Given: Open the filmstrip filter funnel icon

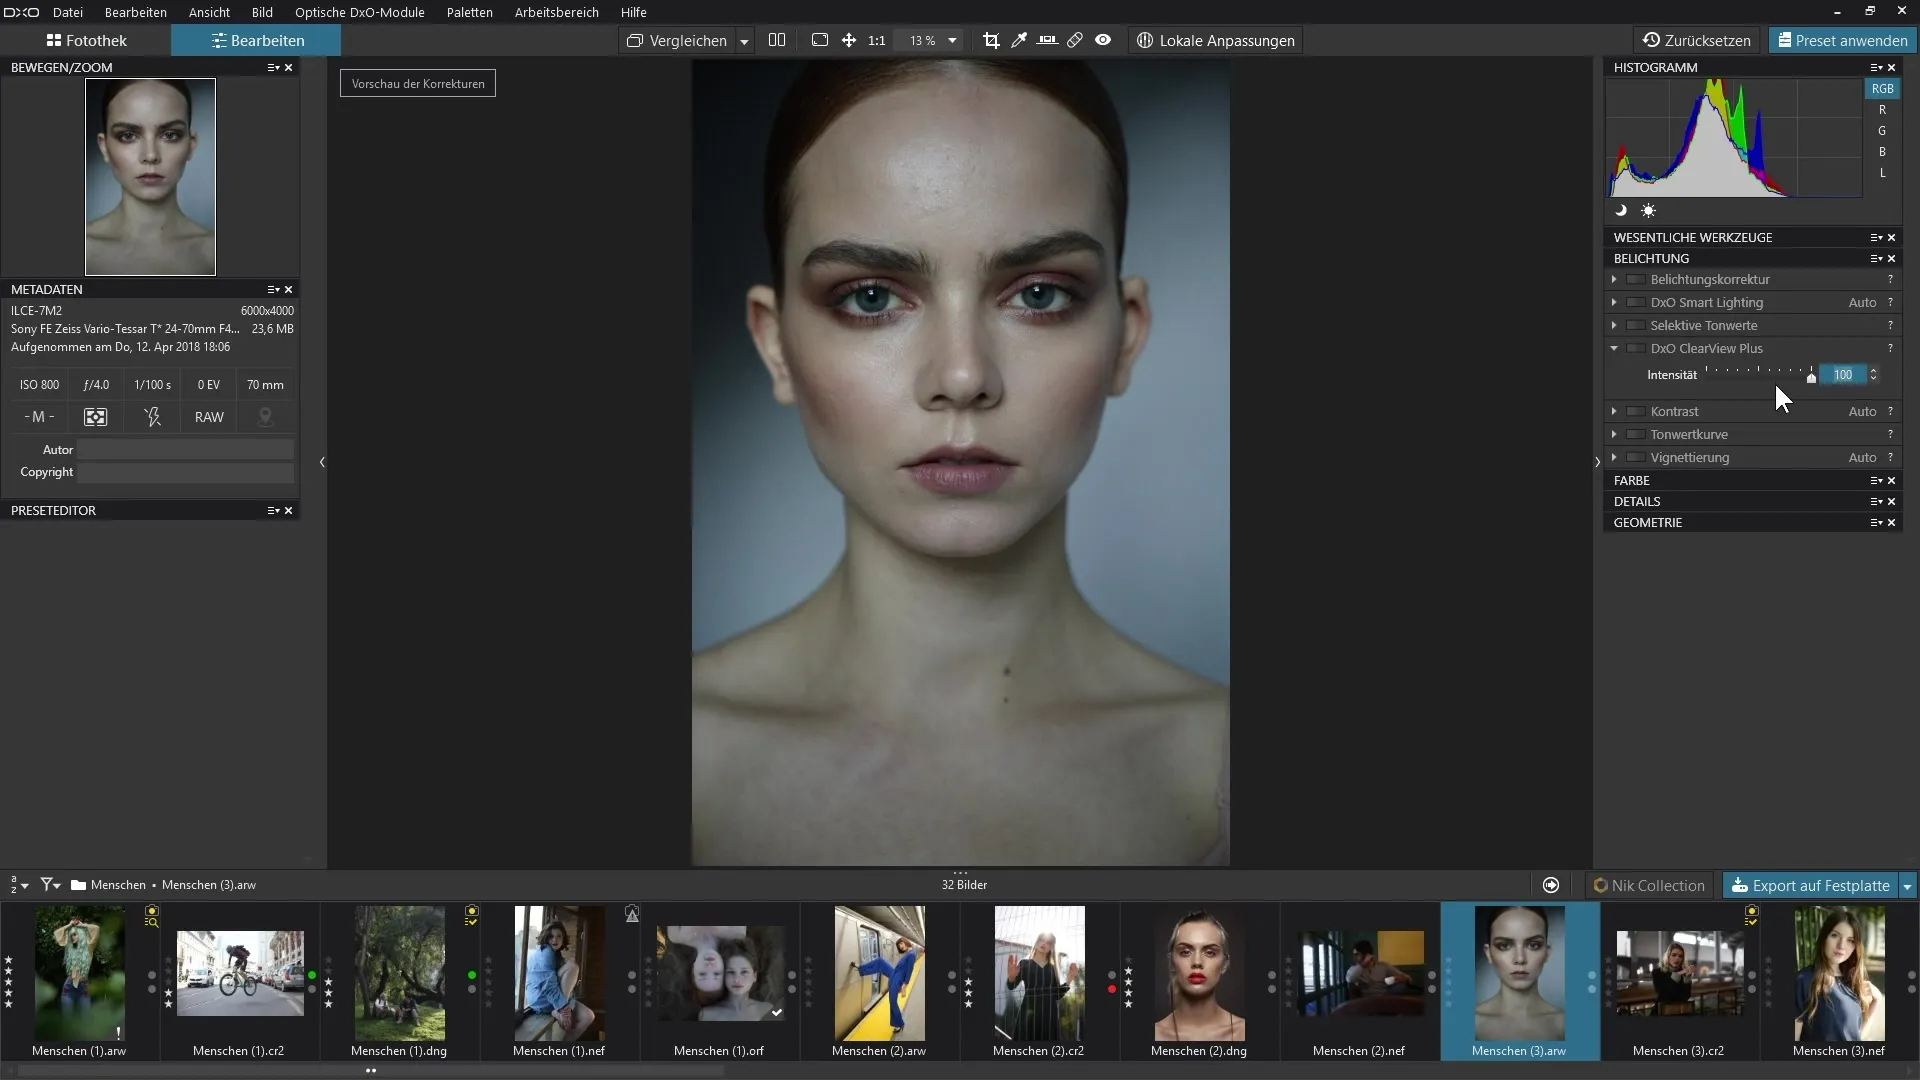Looking at the screenshot, I should click(x=50, y=885).
